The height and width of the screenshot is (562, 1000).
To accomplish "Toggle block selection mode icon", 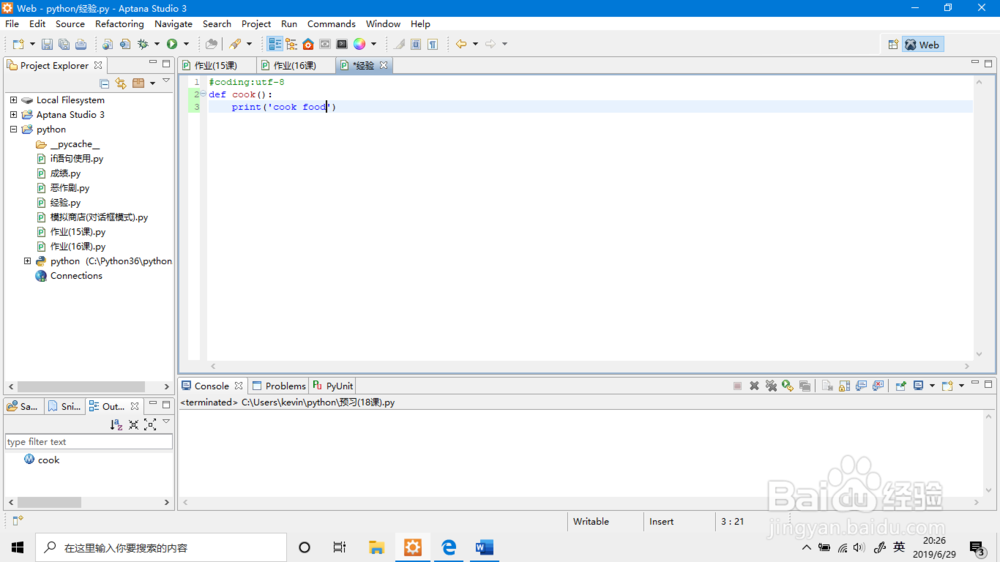I will point(416,44).
